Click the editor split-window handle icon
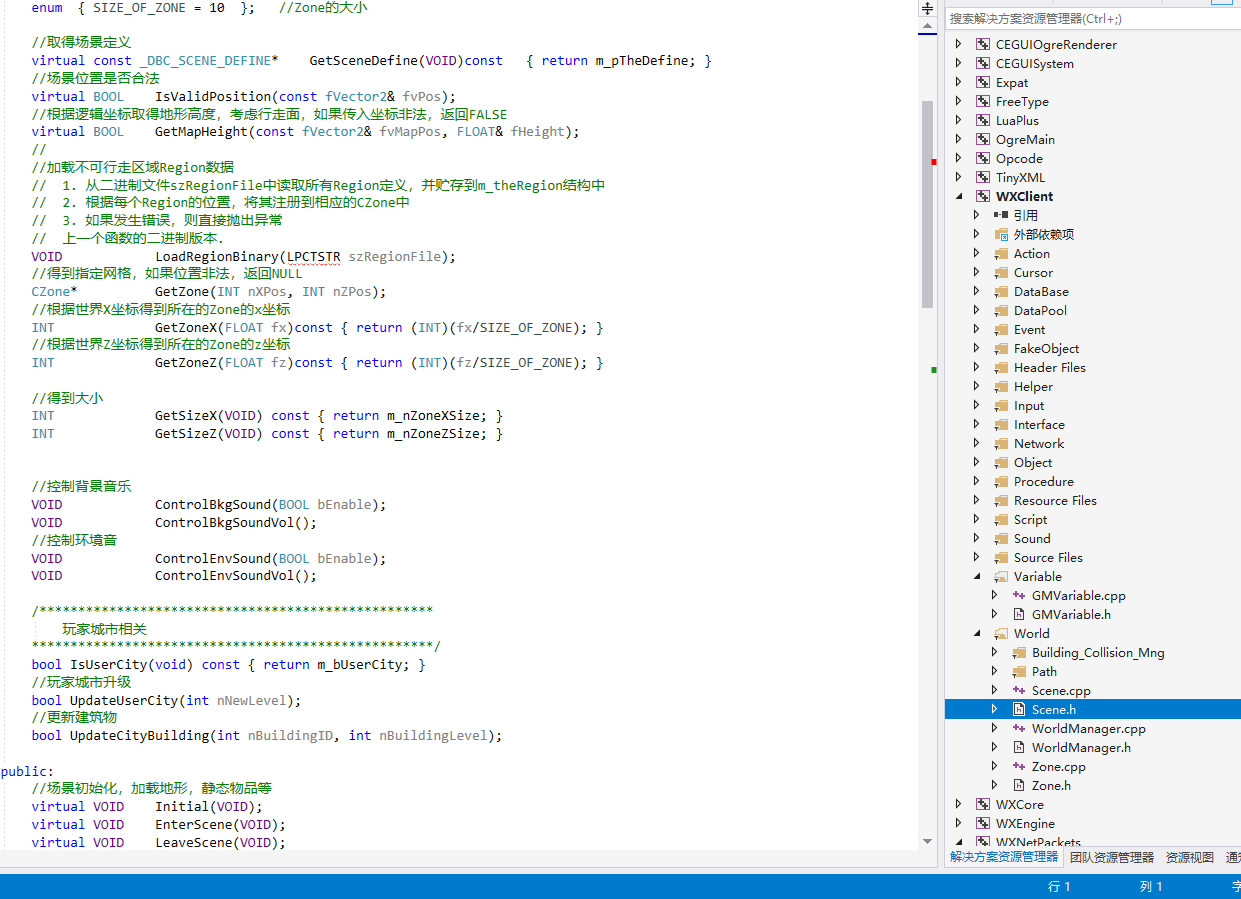1241x899 pixels. [927, 8]
